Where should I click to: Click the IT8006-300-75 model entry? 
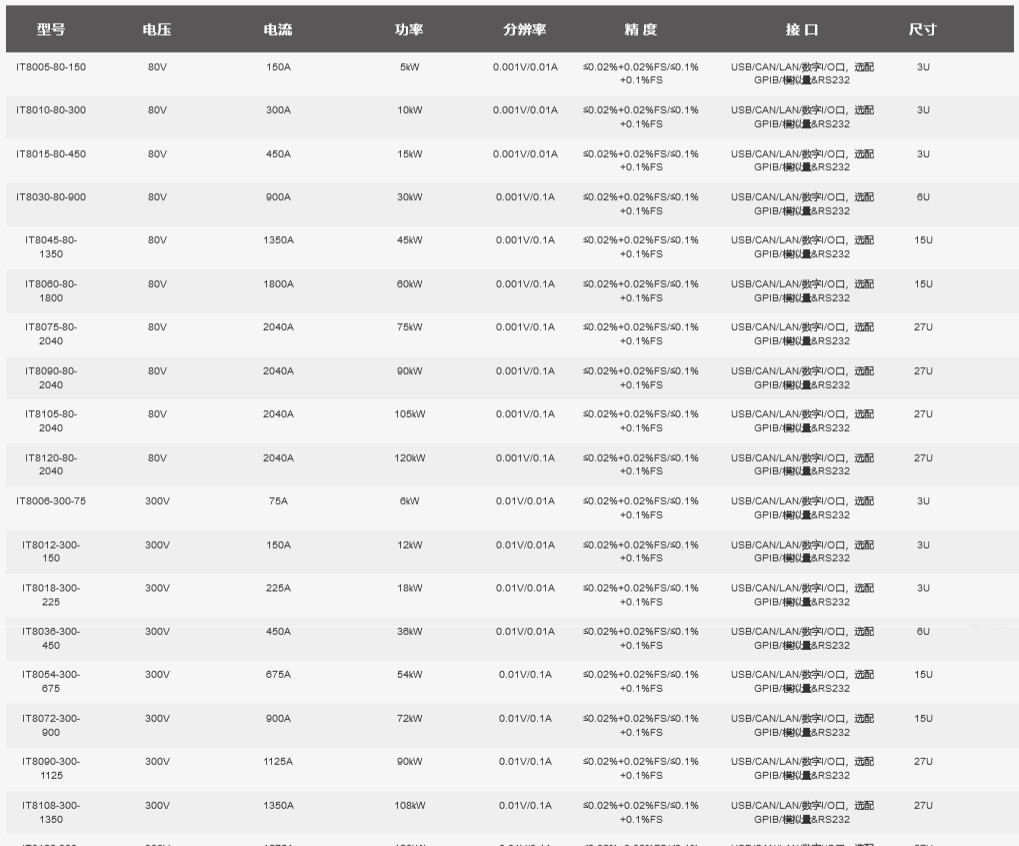click(x=51, y=501)
